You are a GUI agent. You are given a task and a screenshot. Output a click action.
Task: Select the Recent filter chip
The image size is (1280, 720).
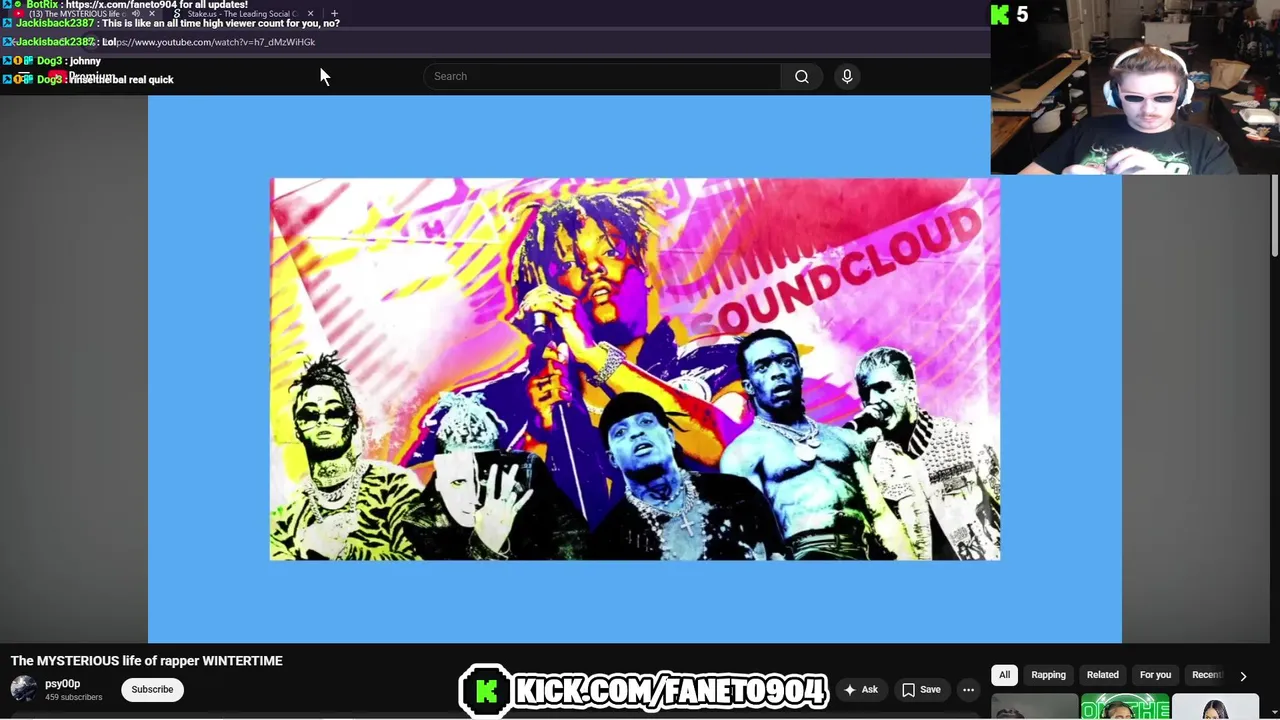click(x=1206, y=675)
